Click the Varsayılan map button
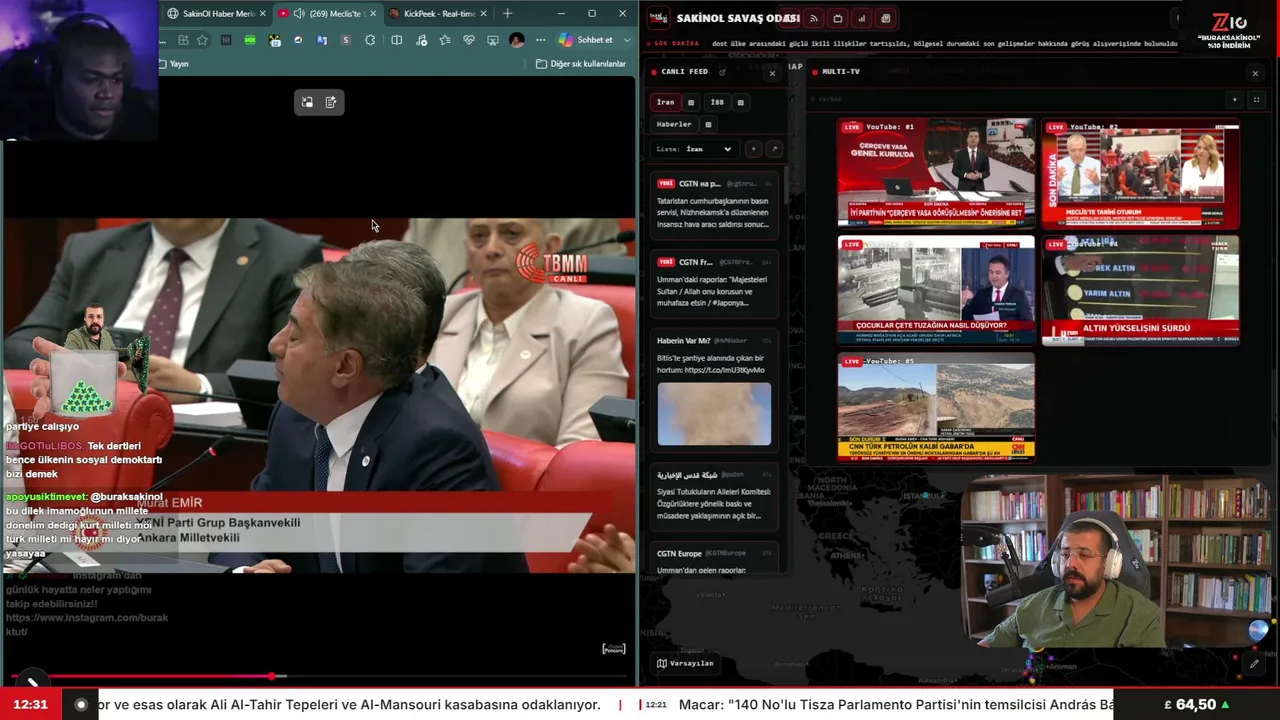 (x=684, y=663)
